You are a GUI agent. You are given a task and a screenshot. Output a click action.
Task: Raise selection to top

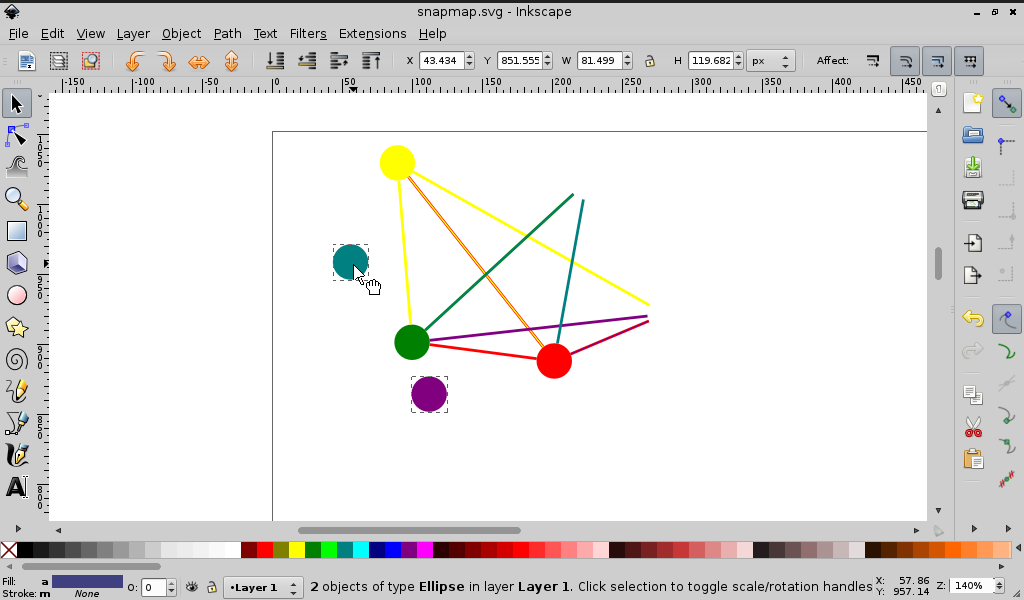[x=371, y=61]
